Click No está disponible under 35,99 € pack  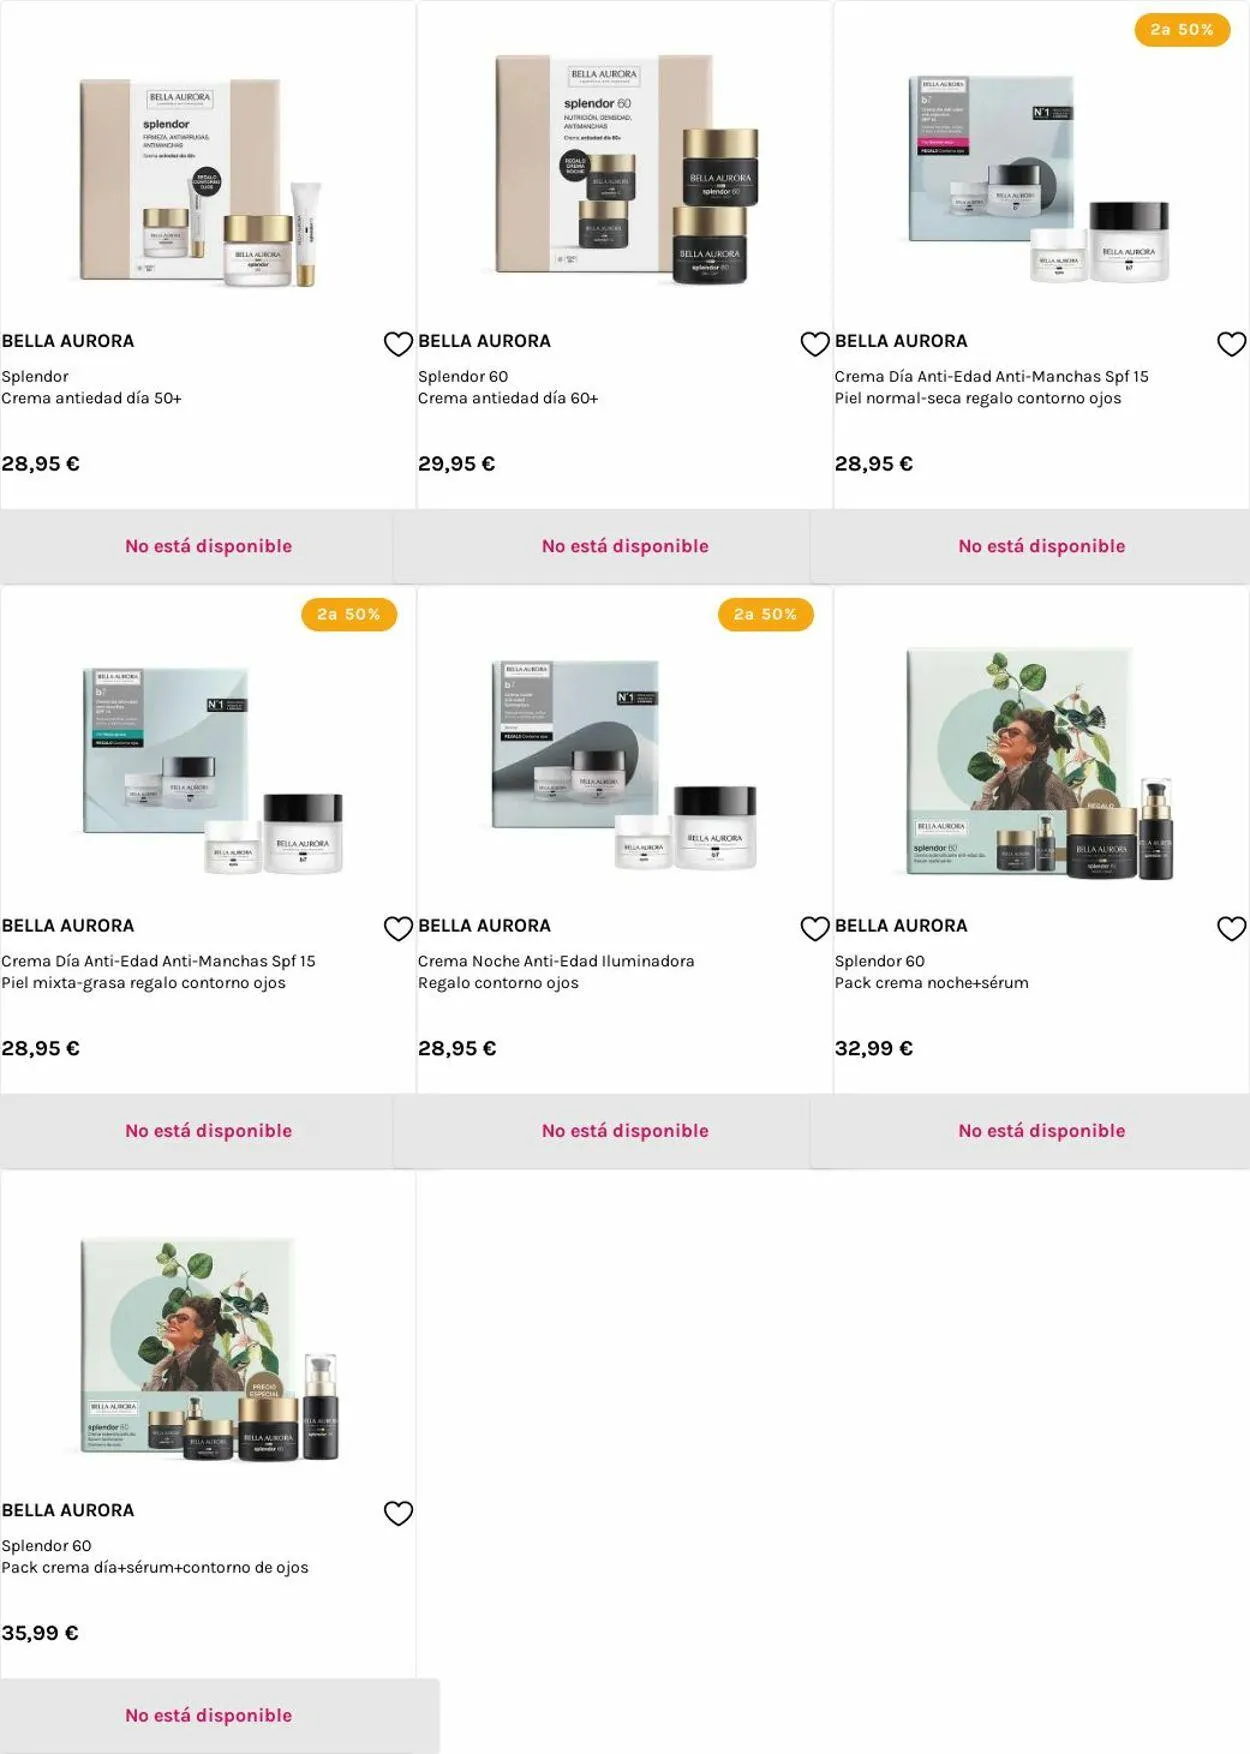pos(208,1716)
